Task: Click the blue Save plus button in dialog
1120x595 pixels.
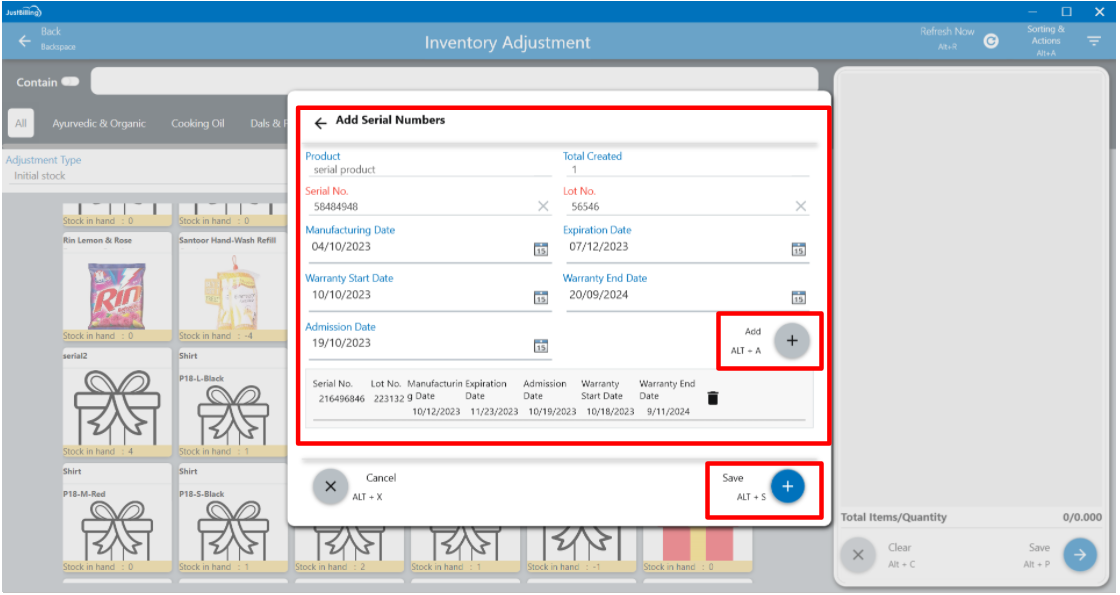Action: (x=787, y=487)
